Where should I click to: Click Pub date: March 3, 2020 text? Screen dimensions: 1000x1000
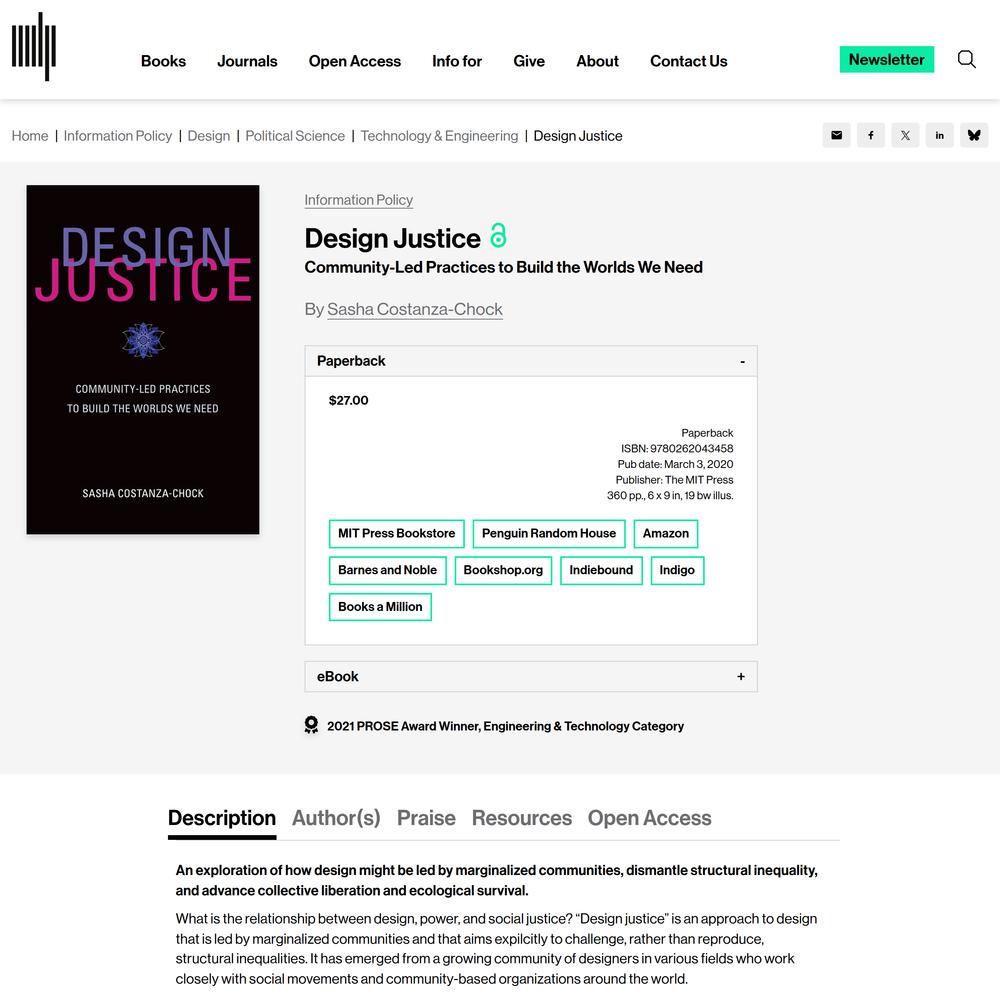pos(675,464)
